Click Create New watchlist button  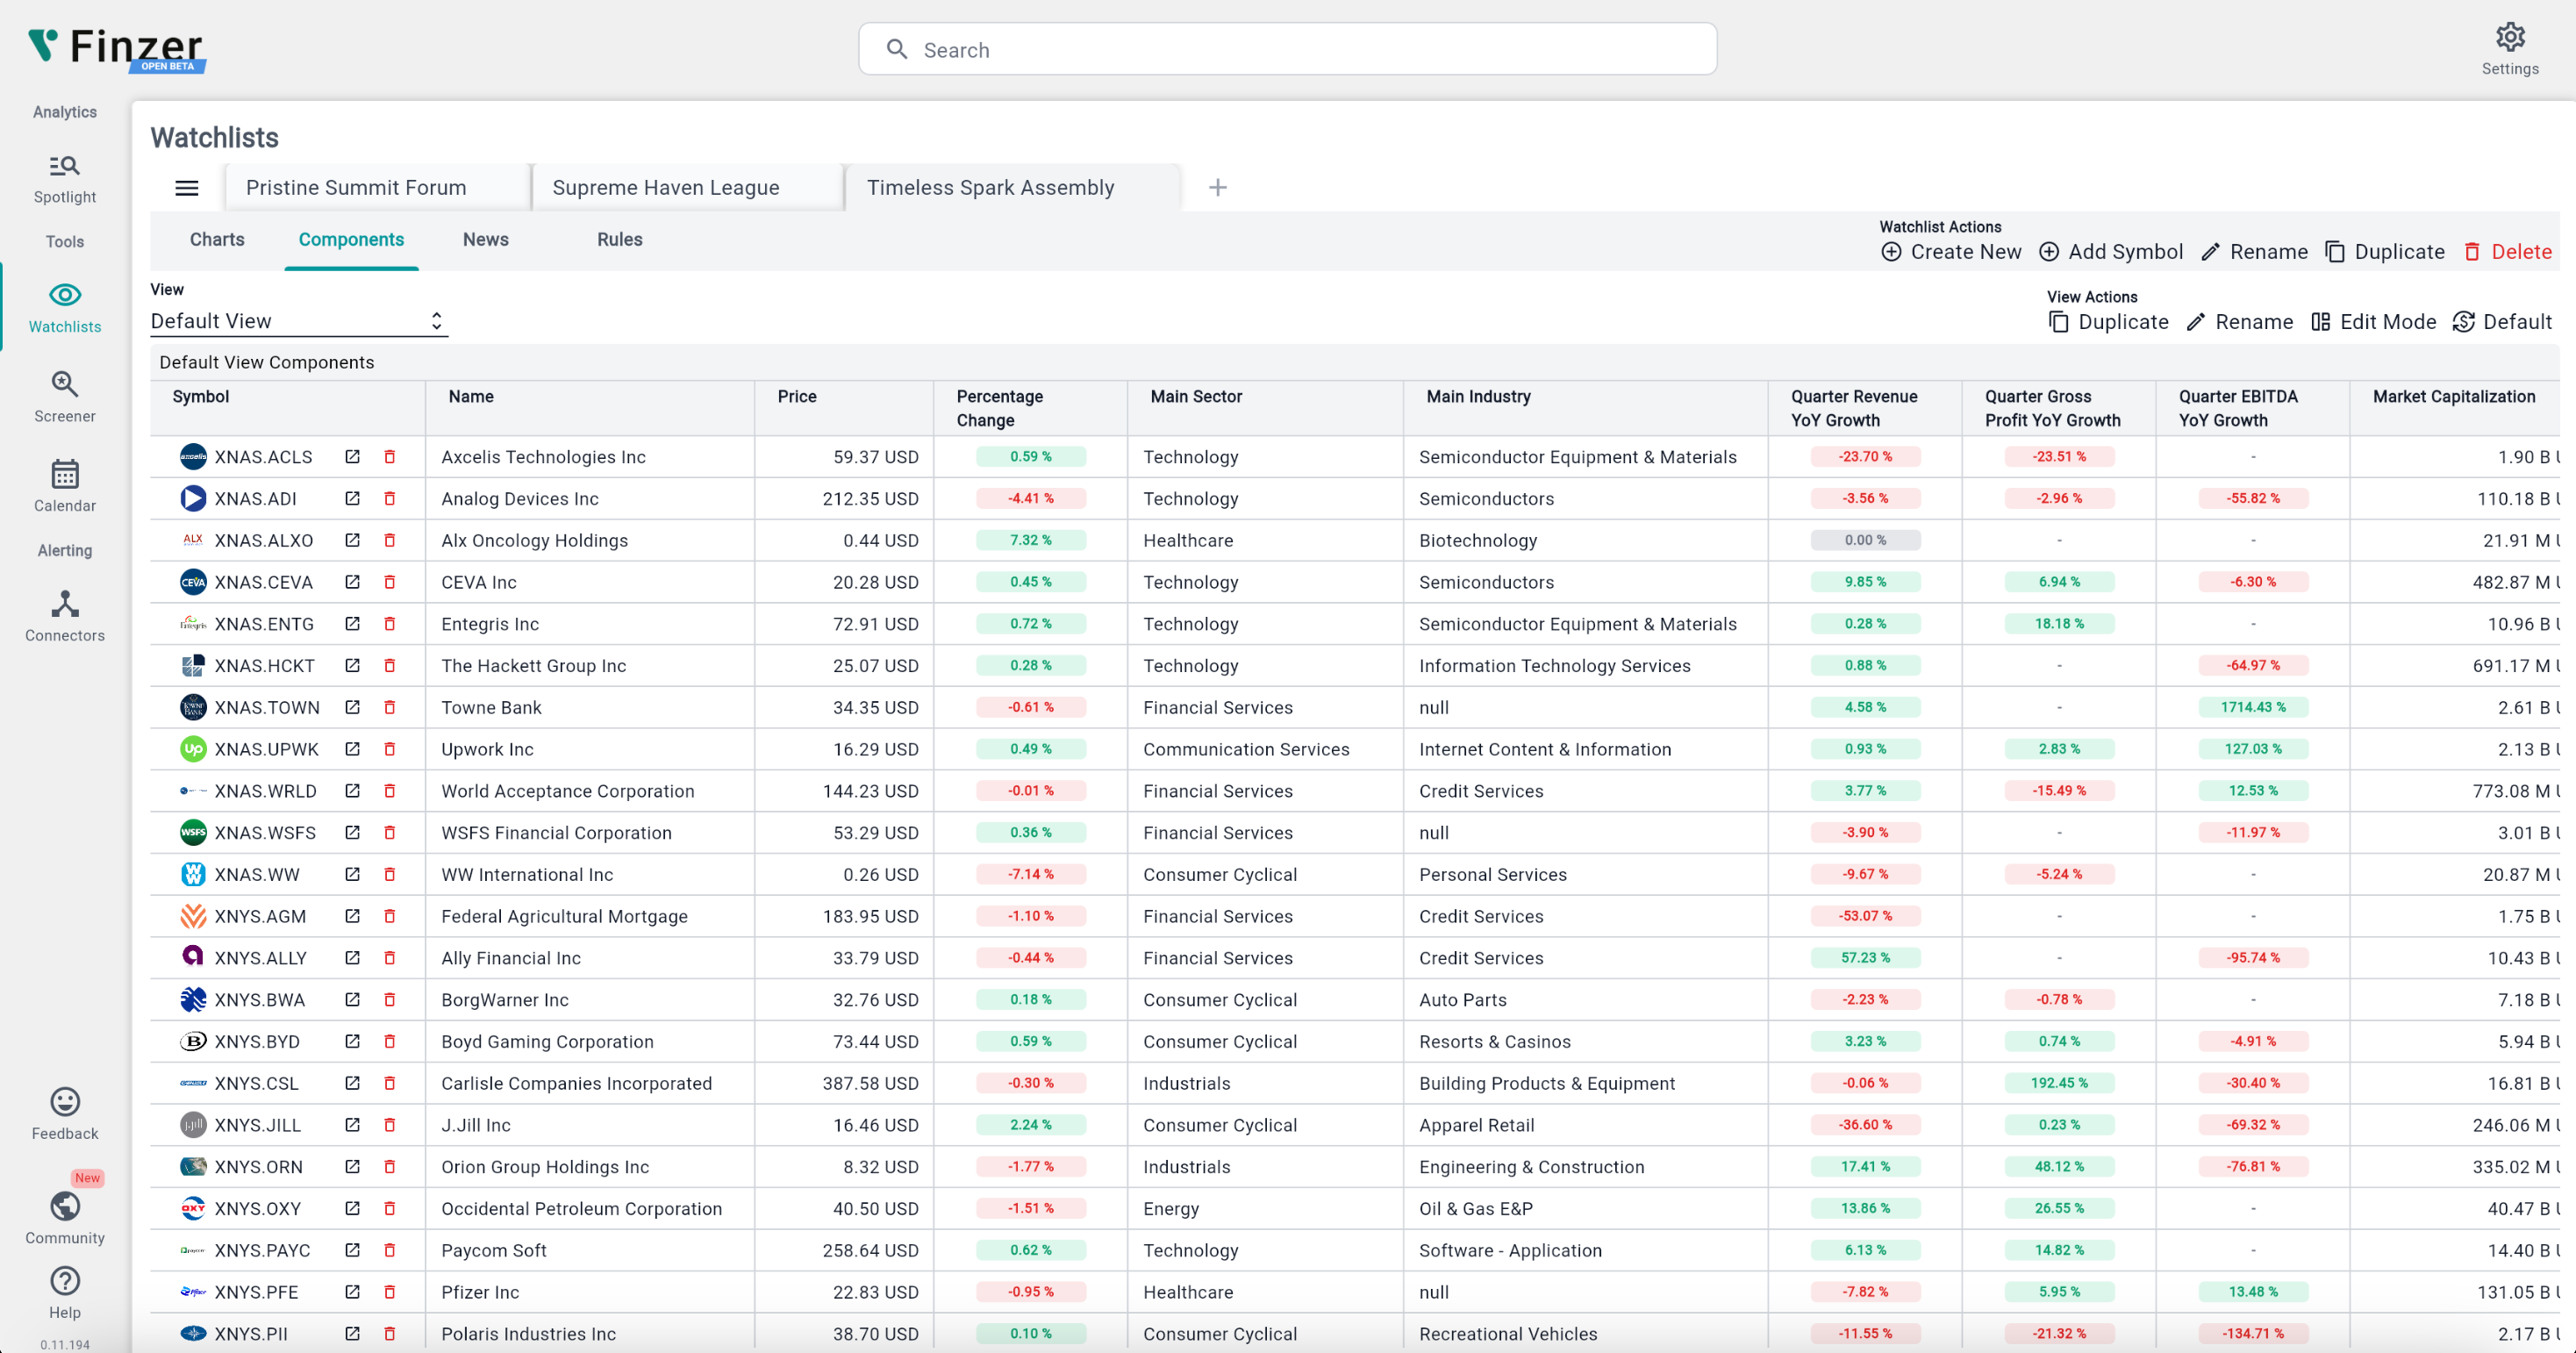coord(1951,252)
